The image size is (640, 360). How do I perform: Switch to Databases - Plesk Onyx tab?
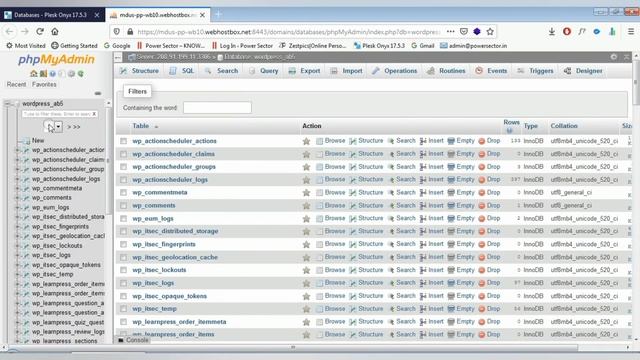tap(52, 15)
